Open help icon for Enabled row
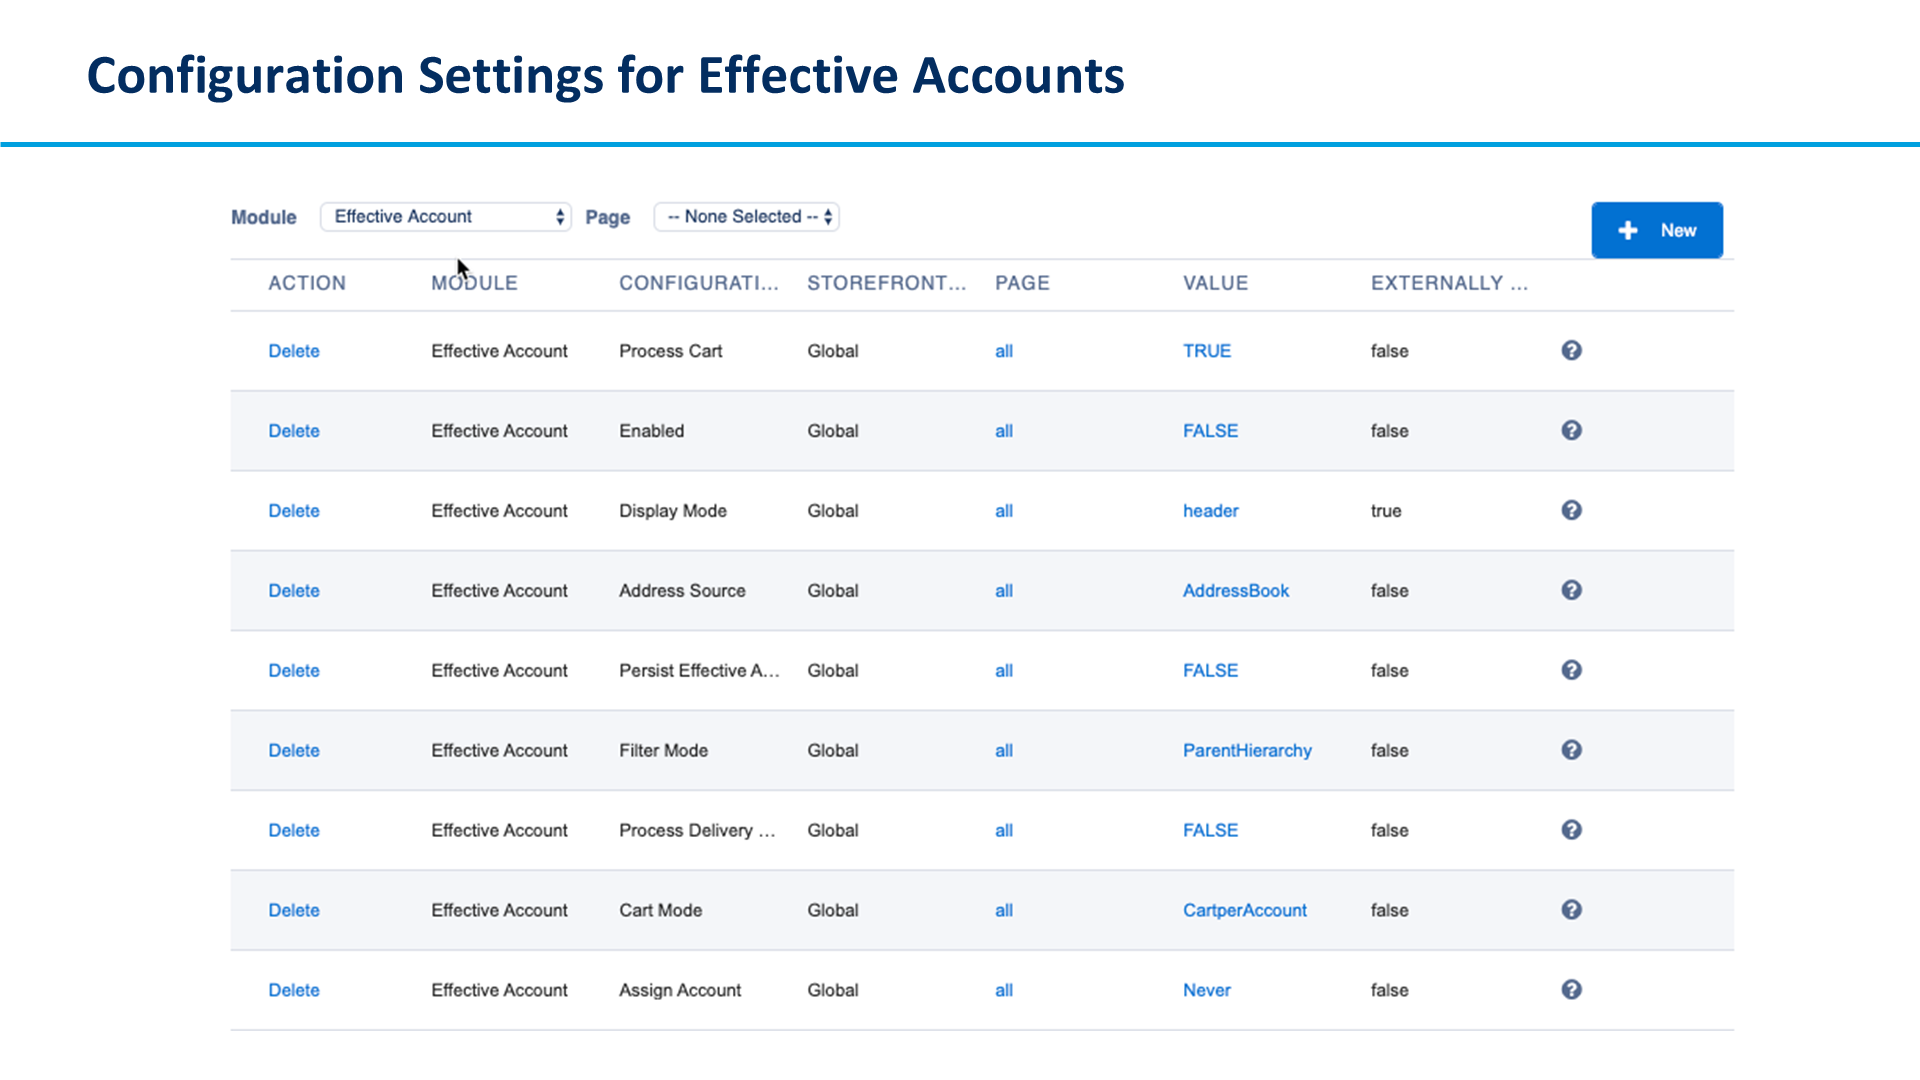 pyautogui.click(x=1571, y=430)
